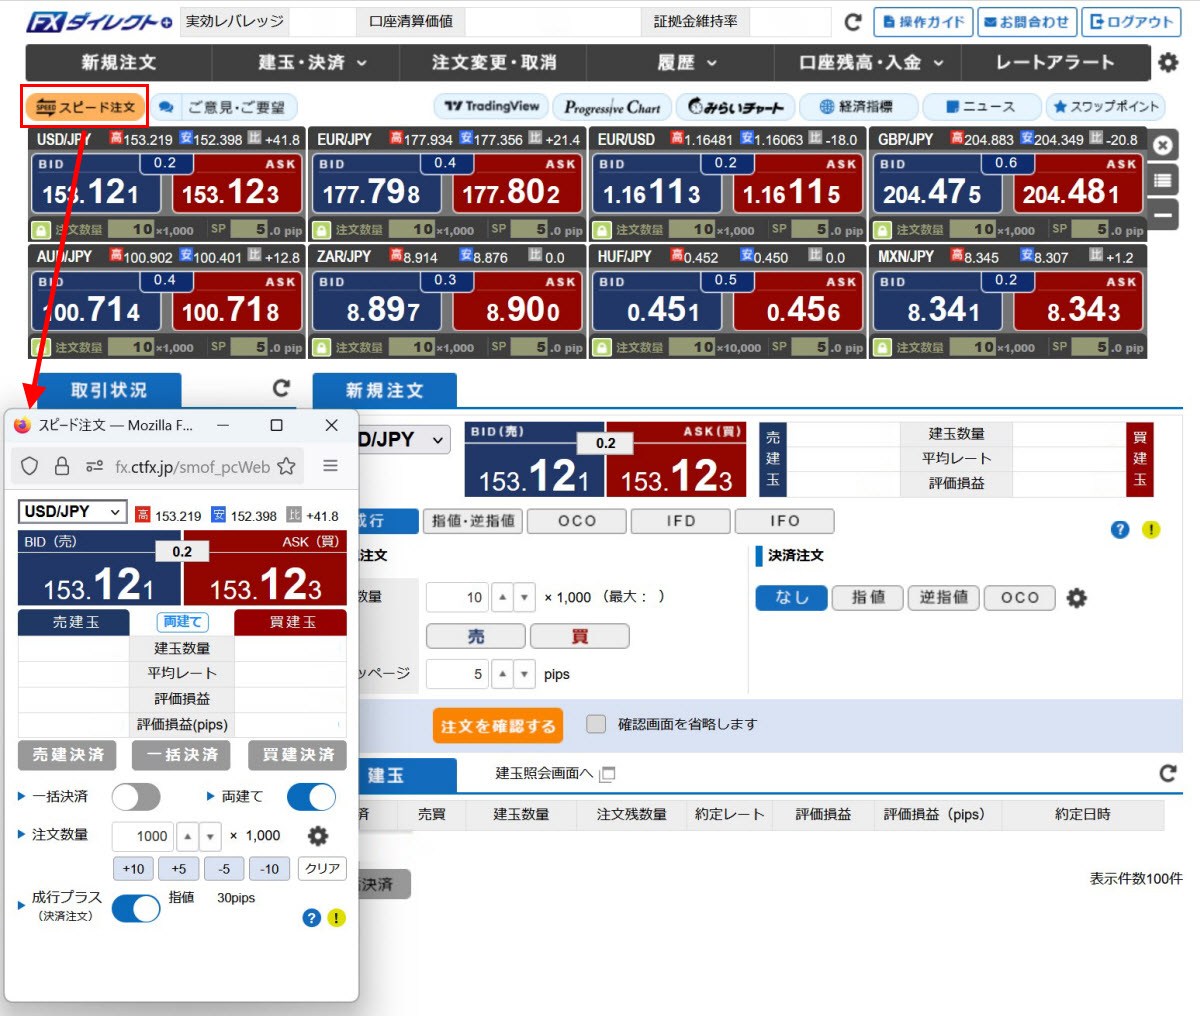Open blue help question mark in speed order

(312, 917)
